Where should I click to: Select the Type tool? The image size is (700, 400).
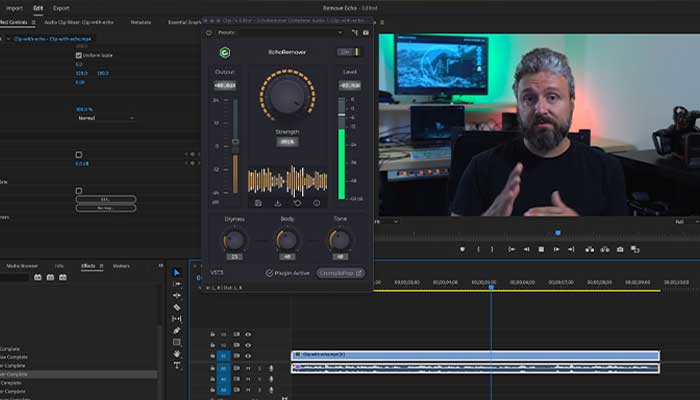pyautogui.click(x=177, y=365)
